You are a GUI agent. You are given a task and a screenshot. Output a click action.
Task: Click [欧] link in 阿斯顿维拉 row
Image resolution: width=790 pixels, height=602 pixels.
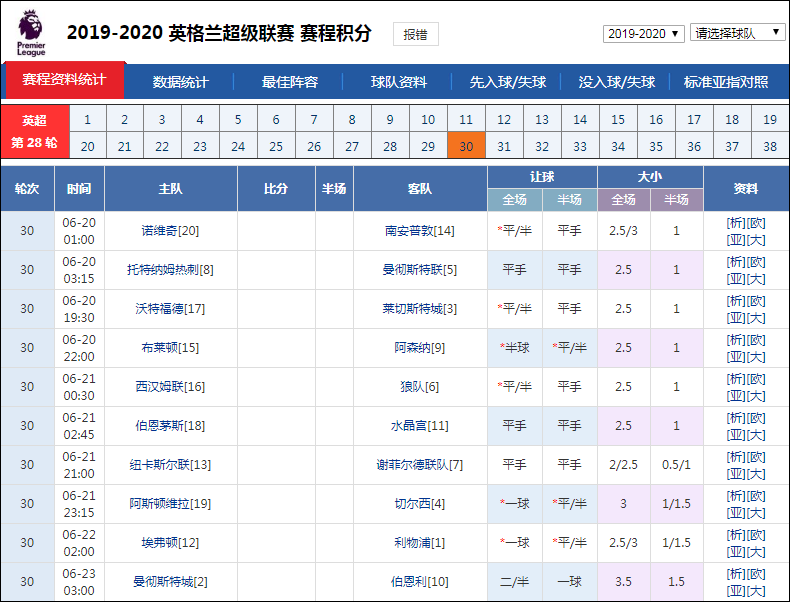point(756,496)
